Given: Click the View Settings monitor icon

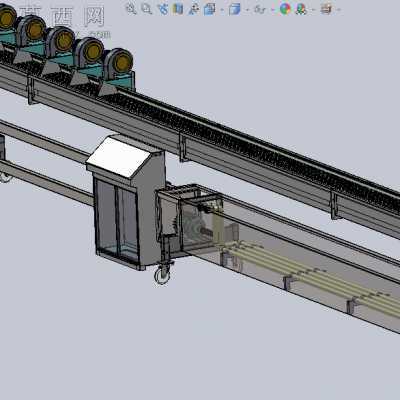Looking at the screenshot, I should pos(326,9).
